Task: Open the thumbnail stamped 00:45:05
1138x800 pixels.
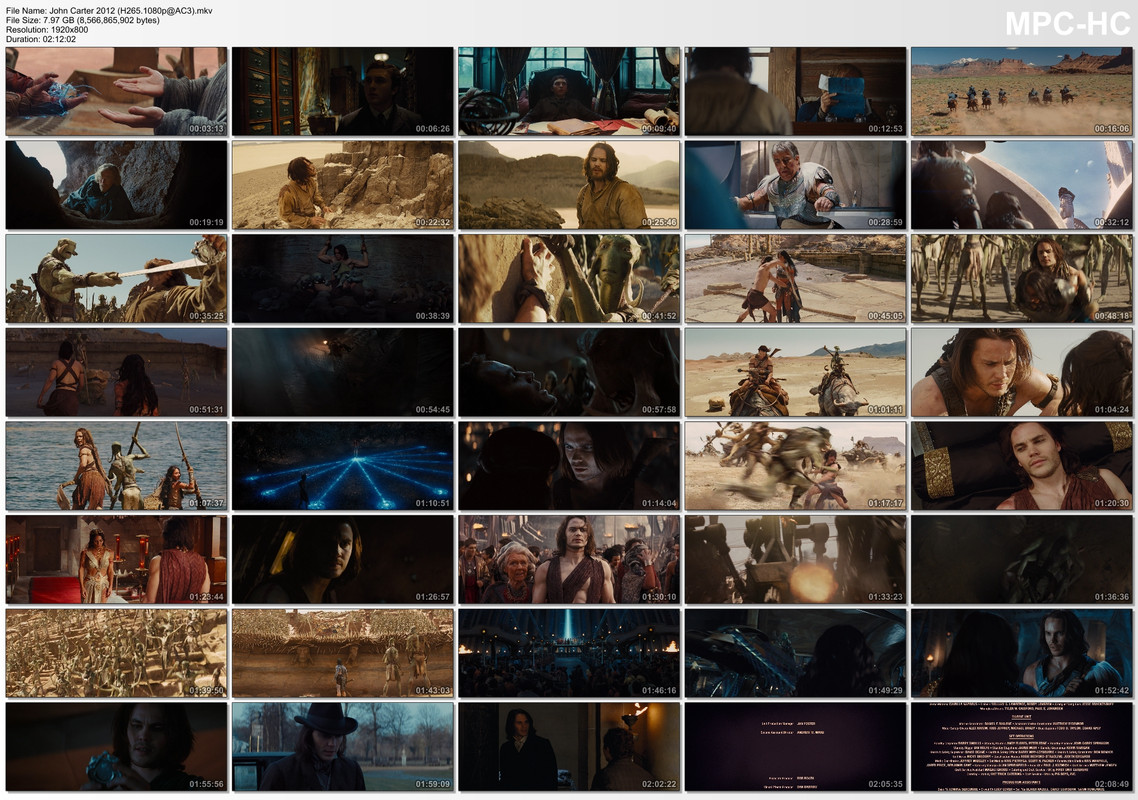Action: tap(795, 279)
